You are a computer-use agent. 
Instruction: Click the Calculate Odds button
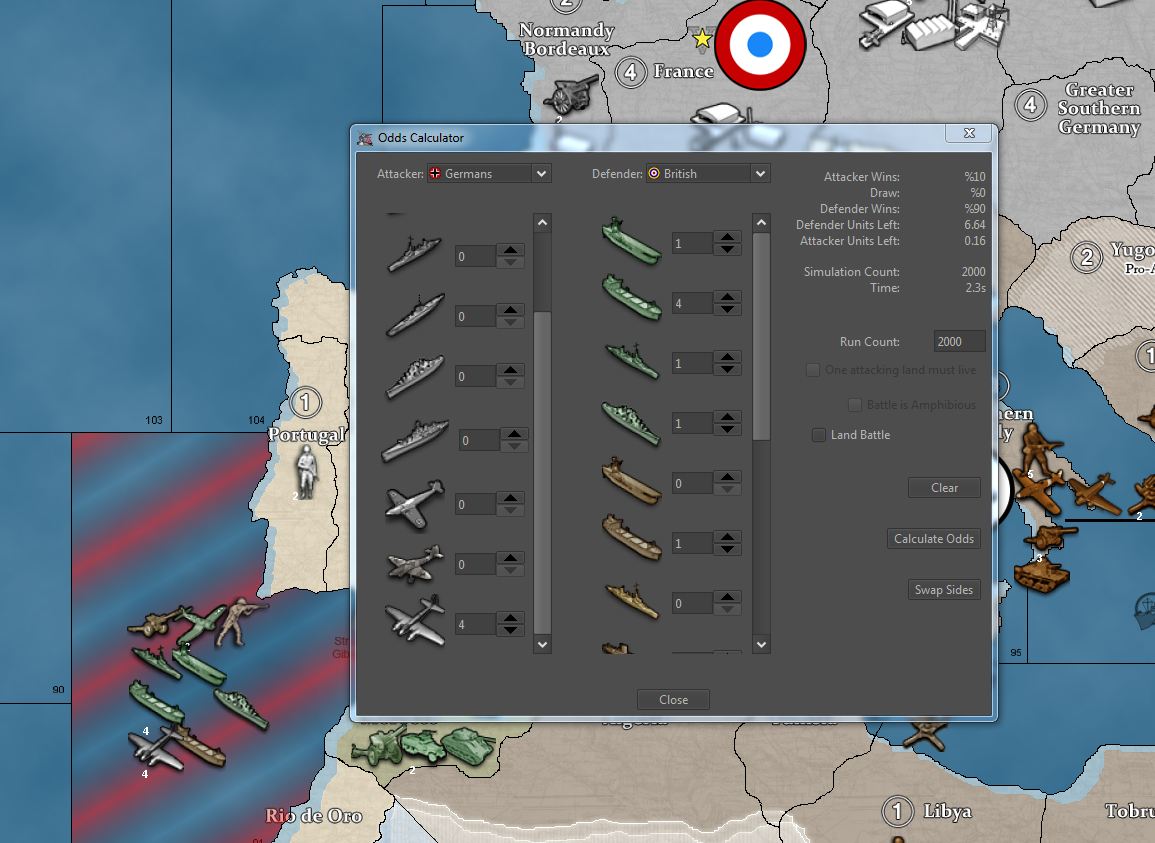(933, 539)
